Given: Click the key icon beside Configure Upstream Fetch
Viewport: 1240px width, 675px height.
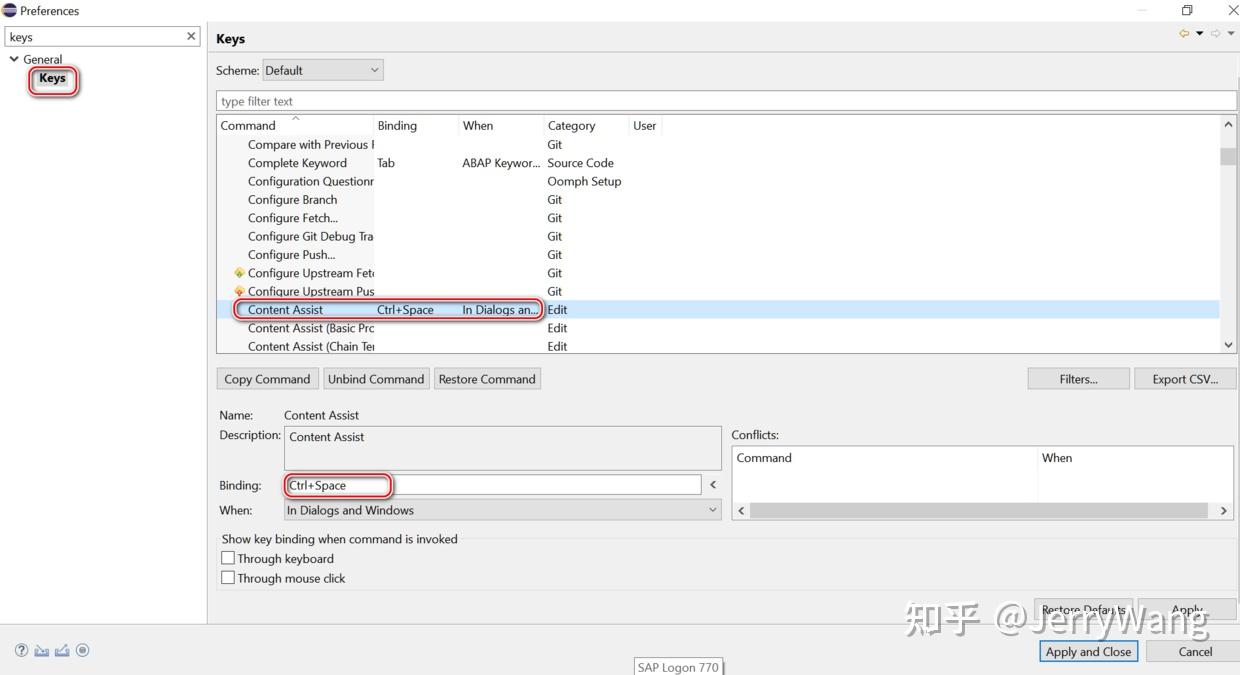Looking at the screenshot, I should pos(239,272).
